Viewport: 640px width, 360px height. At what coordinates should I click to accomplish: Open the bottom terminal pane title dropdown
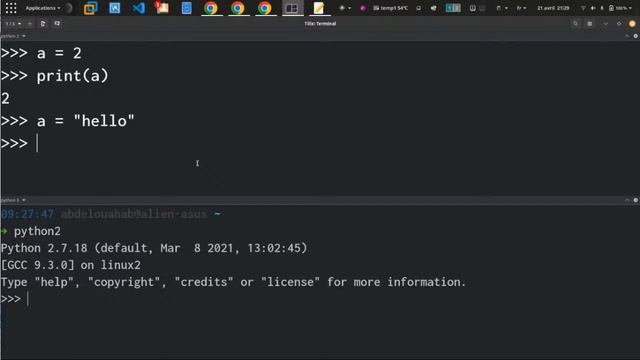coord(13,200)
